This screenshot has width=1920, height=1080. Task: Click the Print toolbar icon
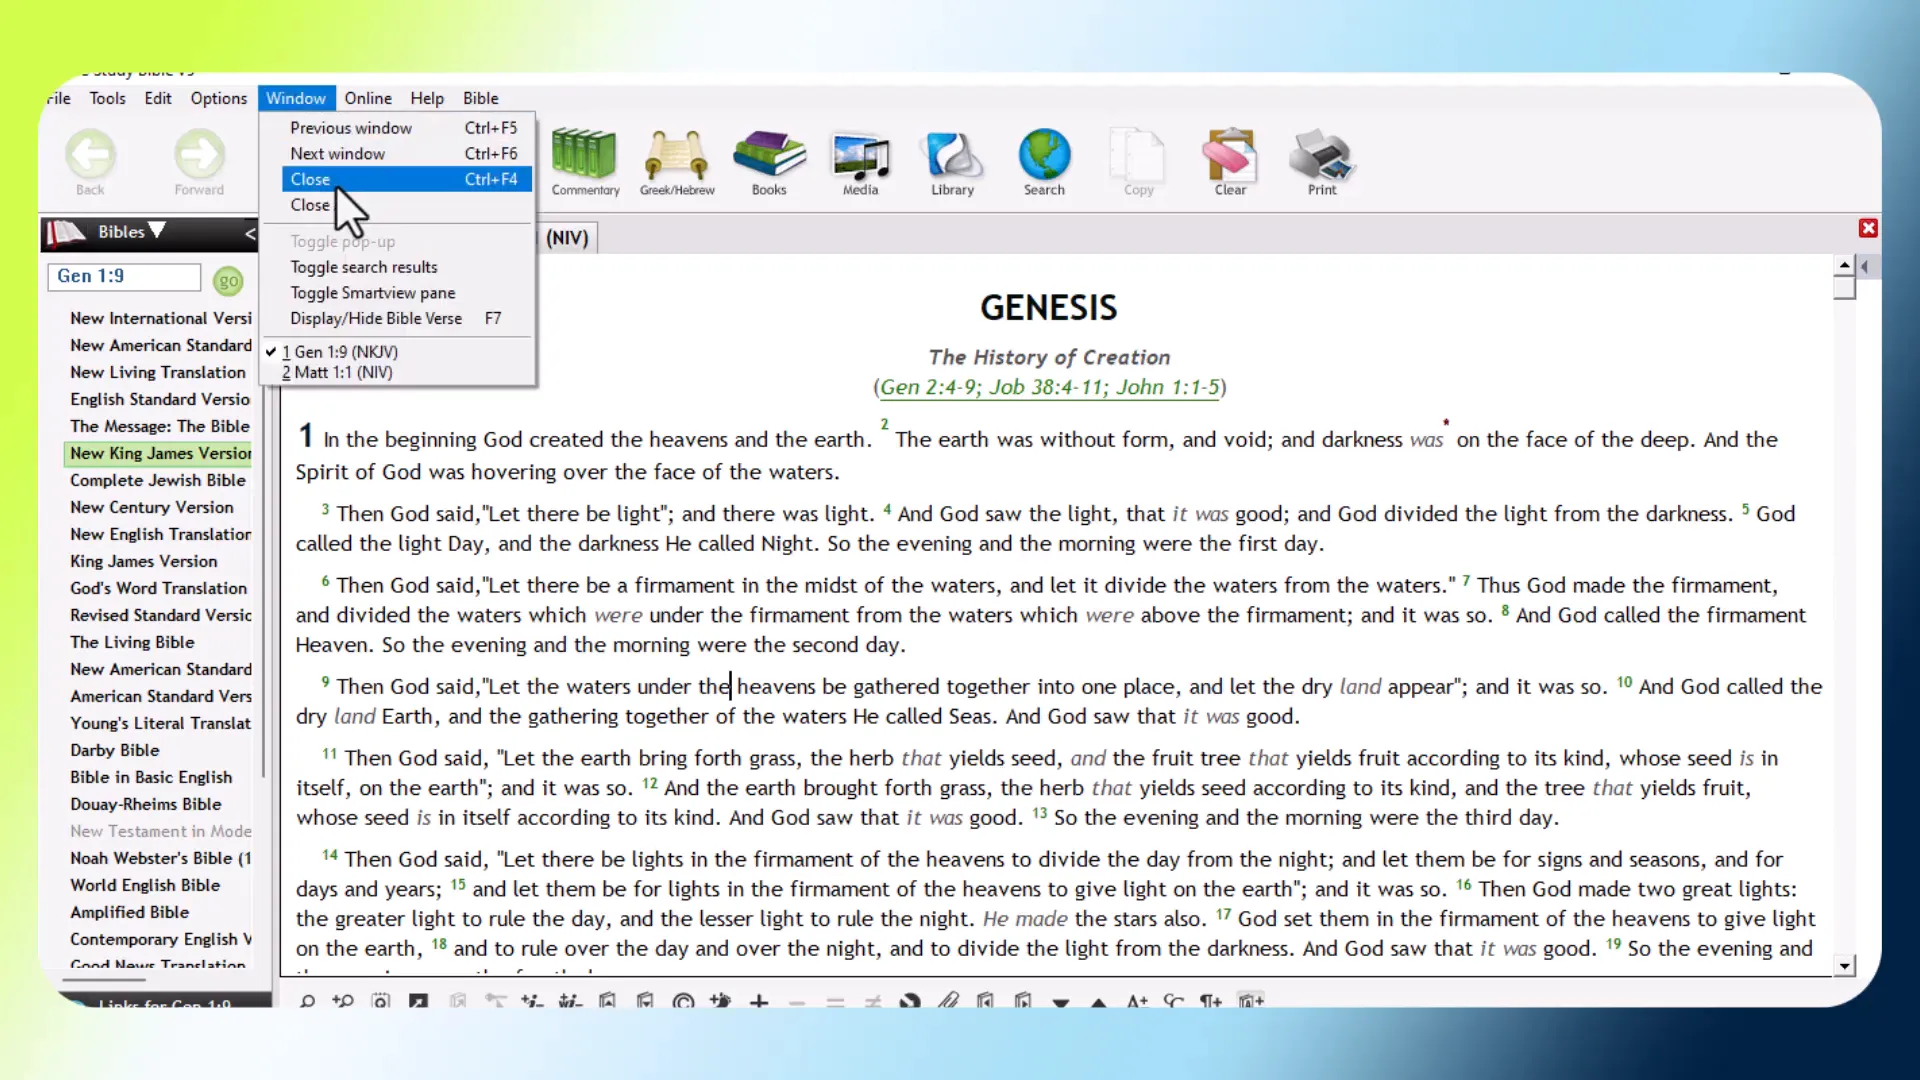1322,155
